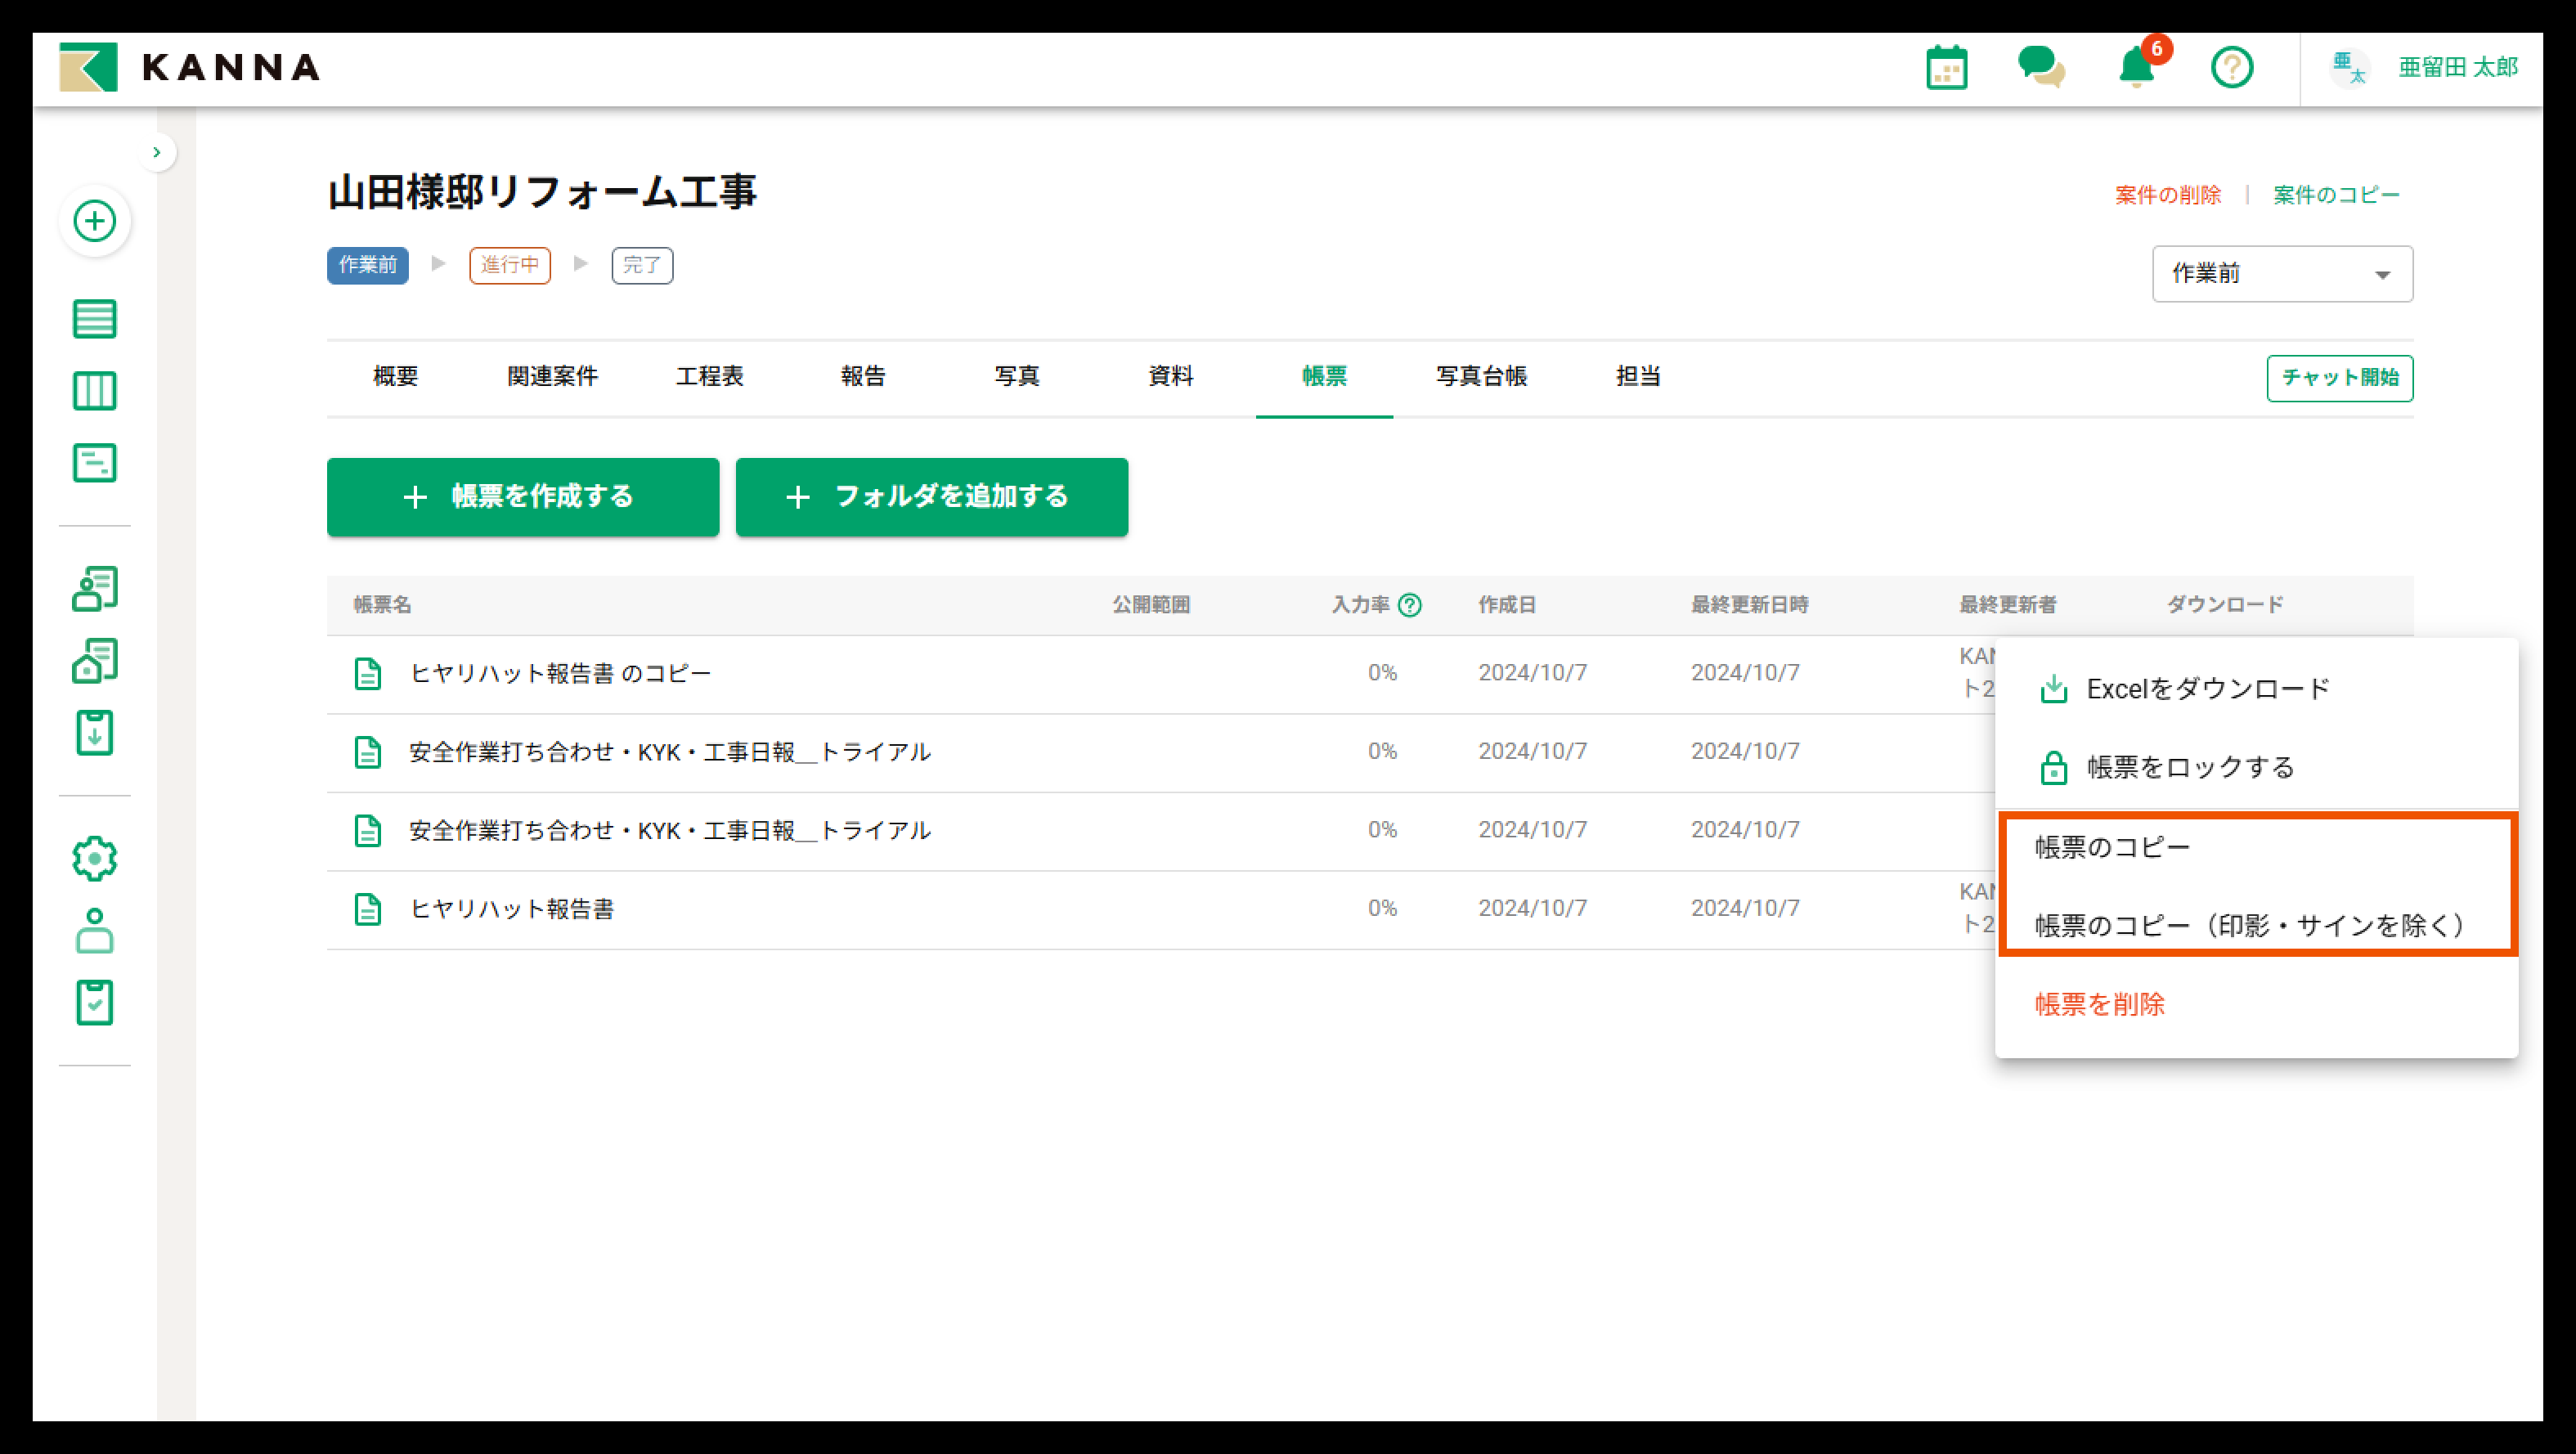Select Excelをダウンロード menu item

(x=2207, y=689)
